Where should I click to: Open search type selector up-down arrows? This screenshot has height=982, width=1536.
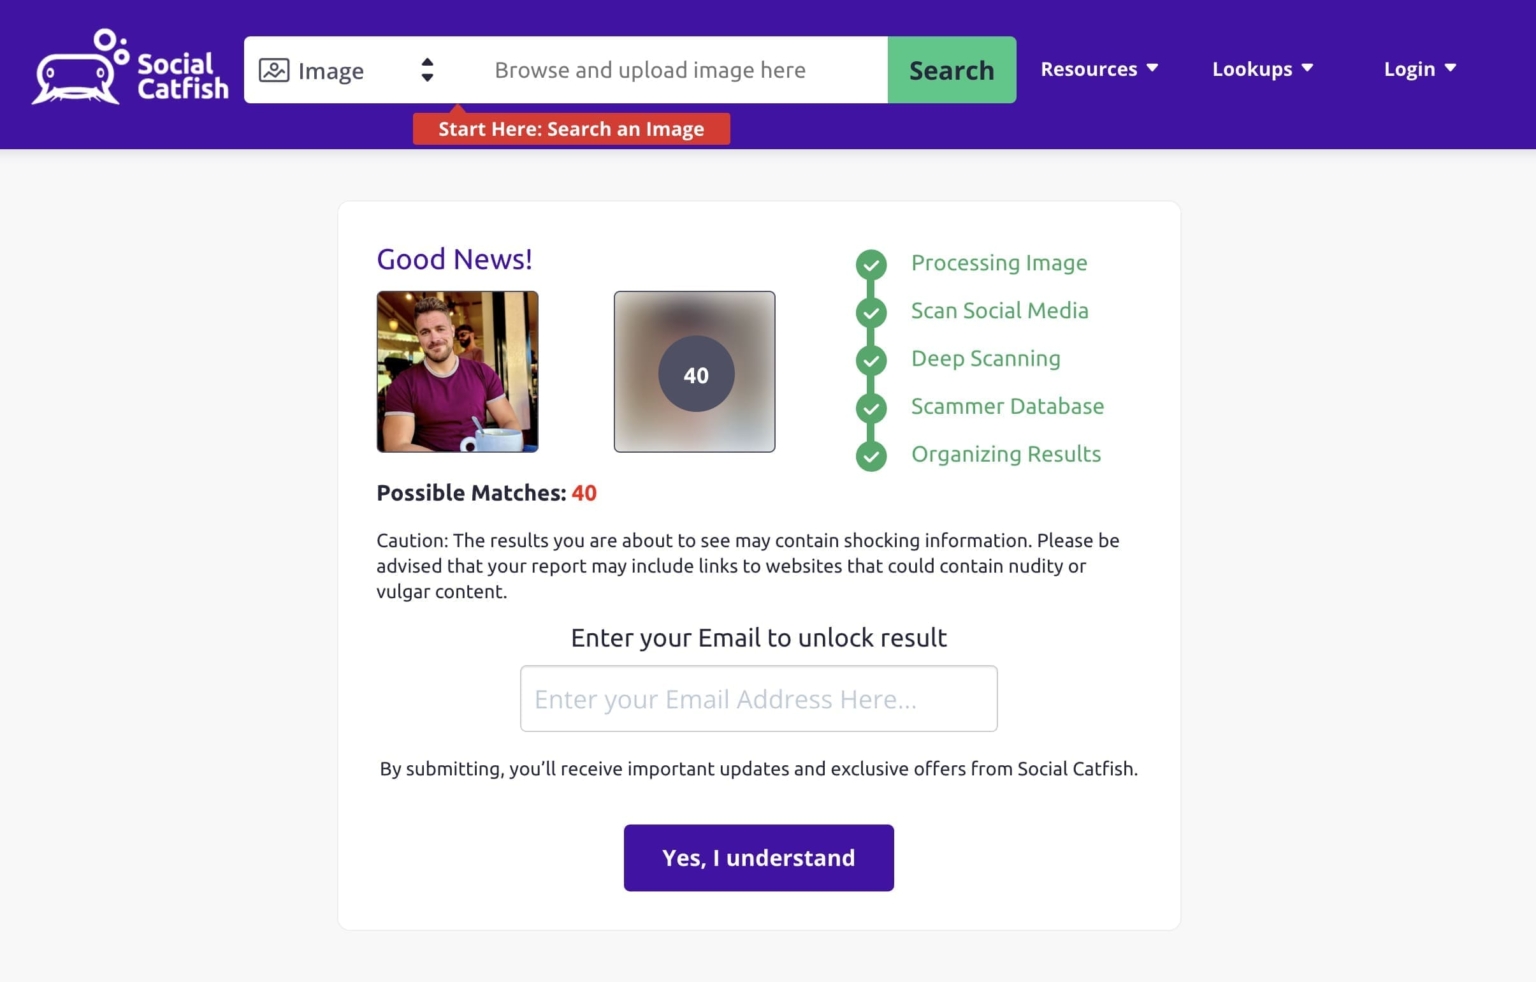[427, 70]
